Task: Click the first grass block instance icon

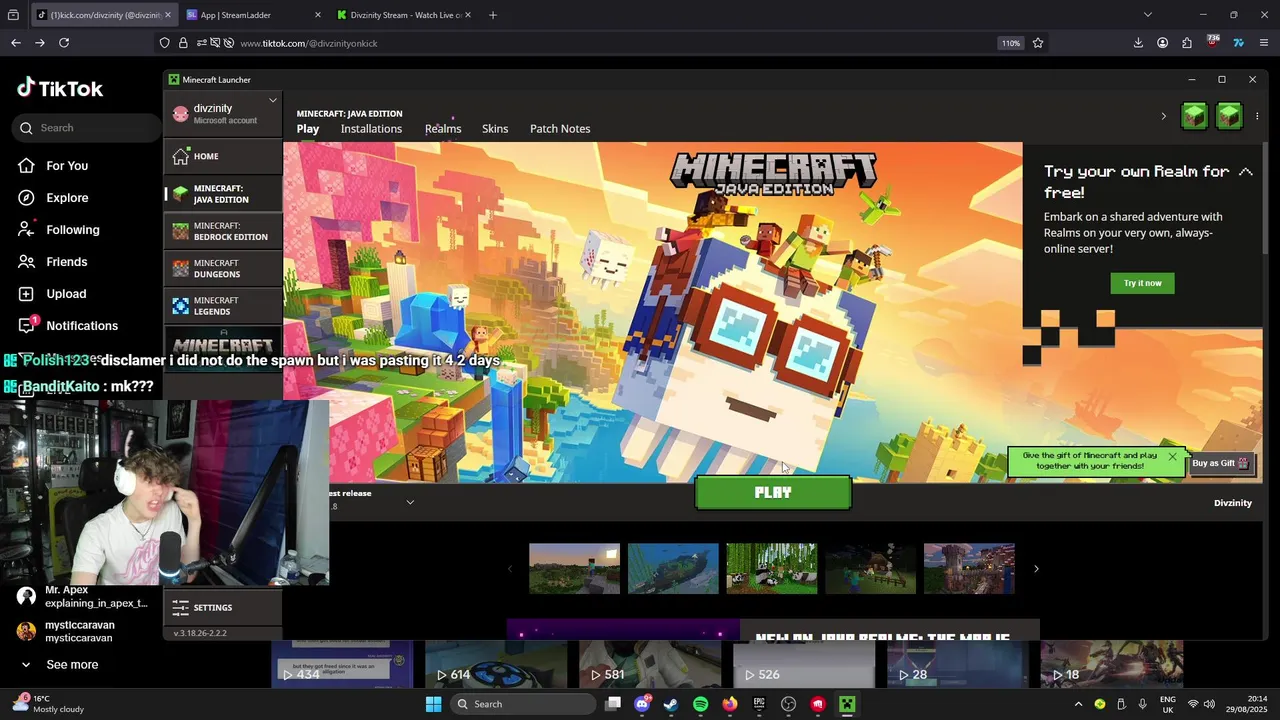Action: pos(1194,116)
